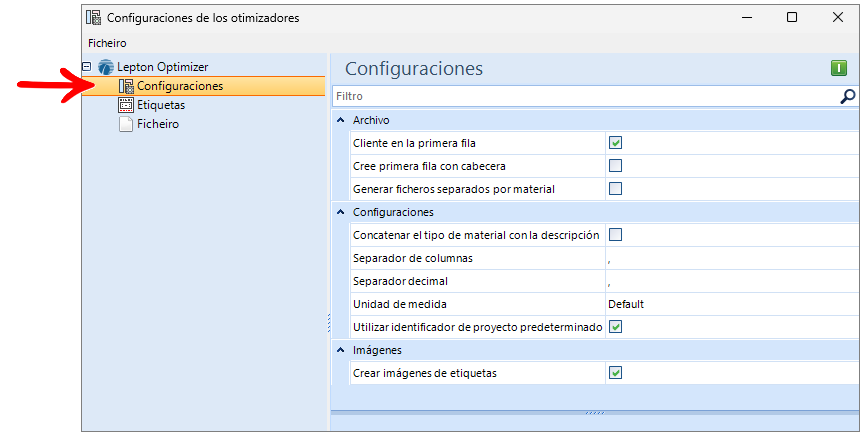Select the Lepton Optimizer root node
This screenshot has height=433, width=867.
(163, 67)
